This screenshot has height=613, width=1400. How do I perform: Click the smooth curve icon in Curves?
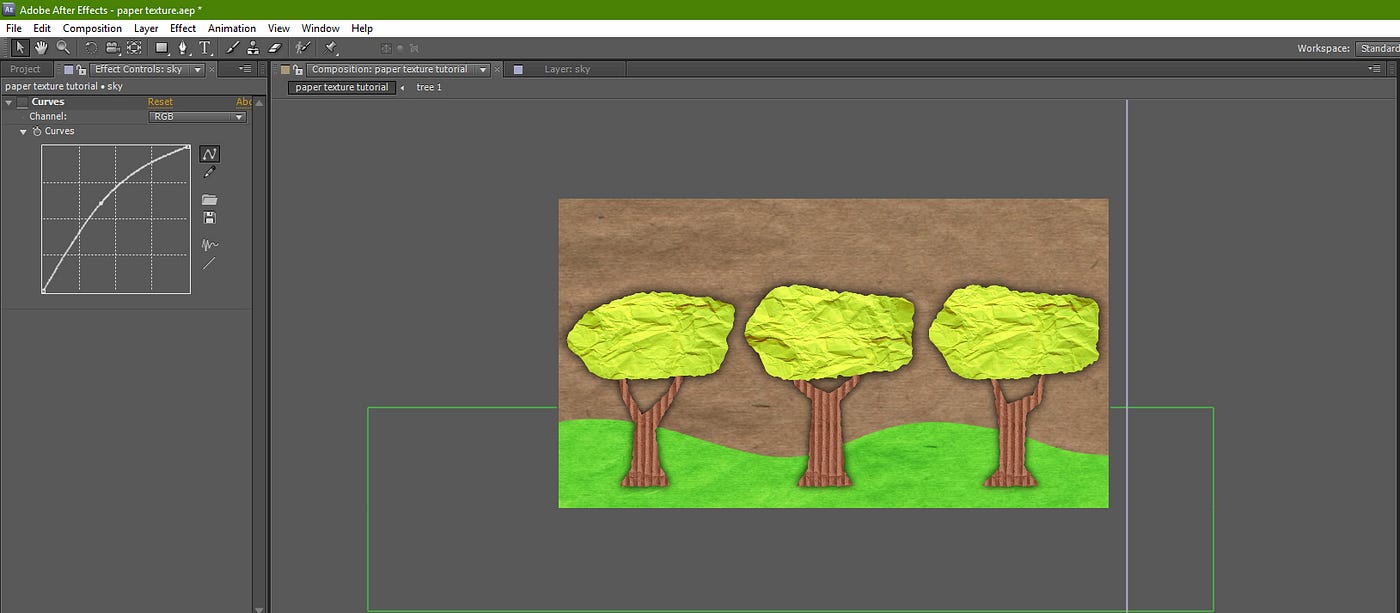tap(209, 244)
